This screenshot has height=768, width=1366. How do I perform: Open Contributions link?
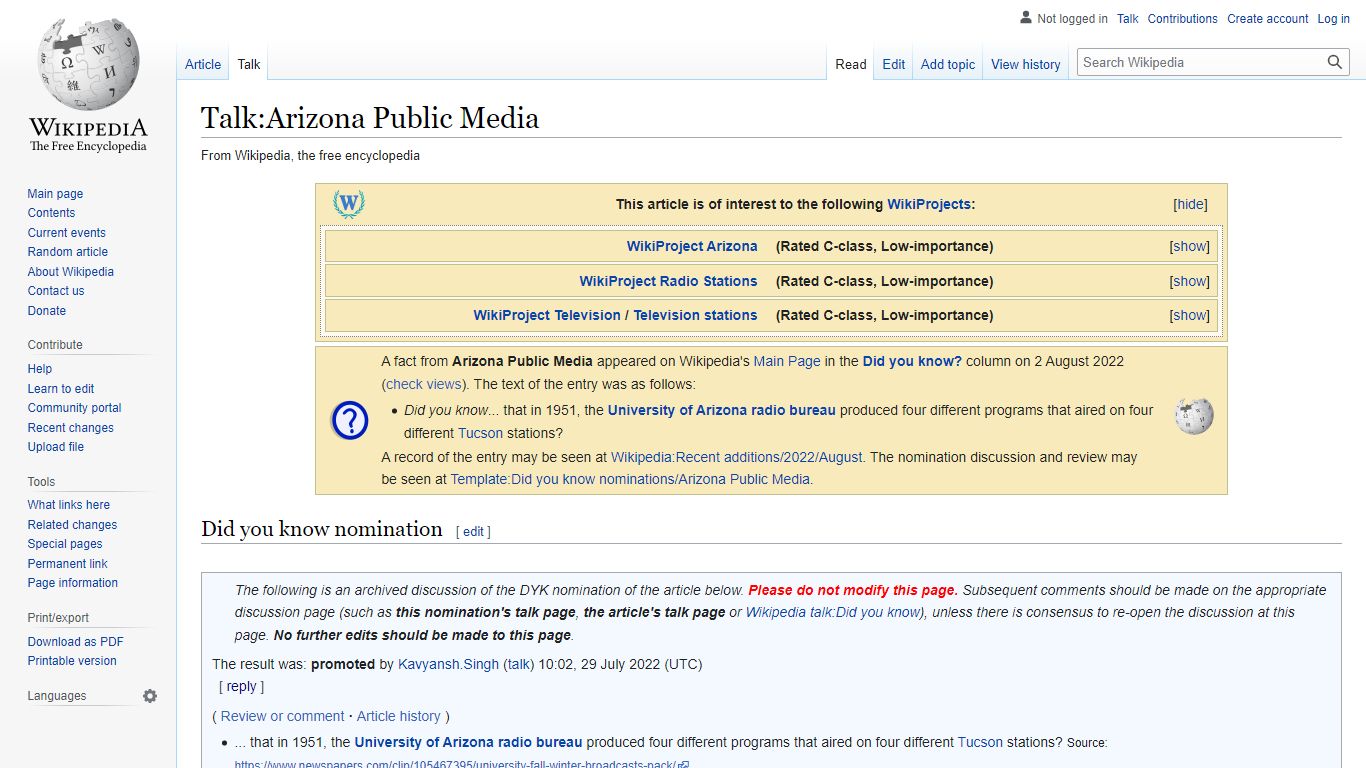pyautogui.click(x=1183, y=19)
